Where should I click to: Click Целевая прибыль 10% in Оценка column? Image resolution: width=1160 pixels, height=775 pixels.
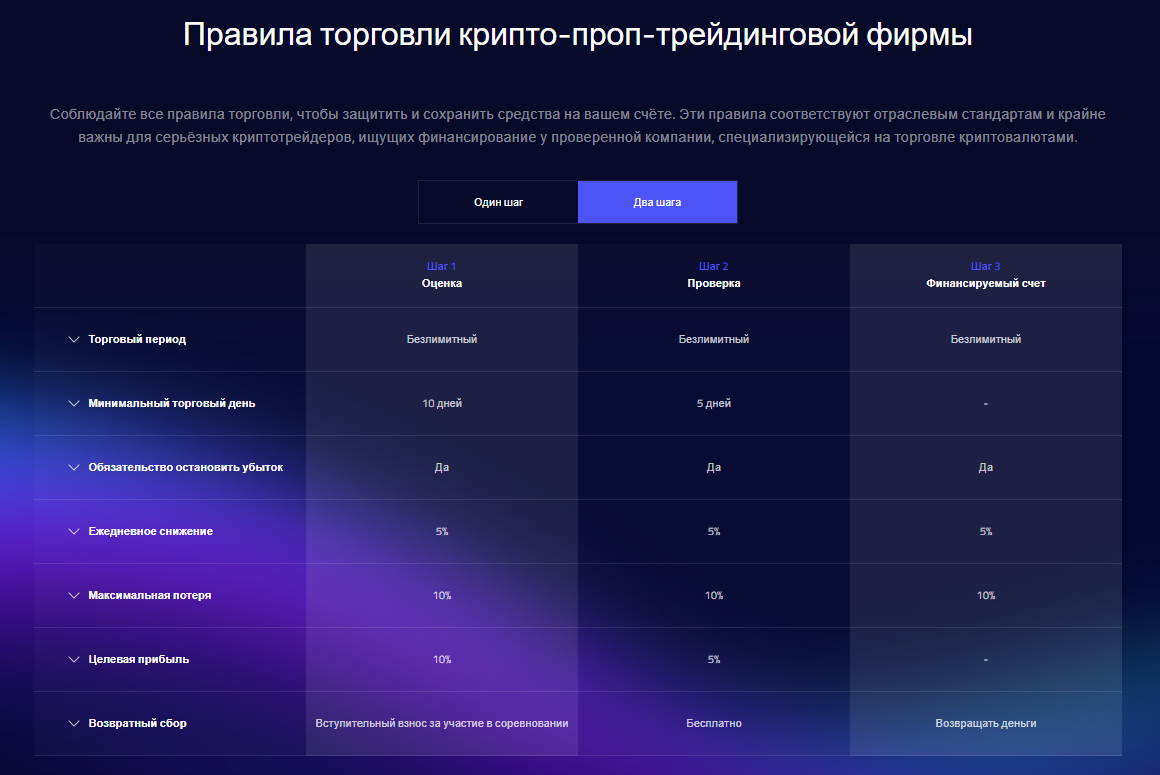tap(442, 659)
